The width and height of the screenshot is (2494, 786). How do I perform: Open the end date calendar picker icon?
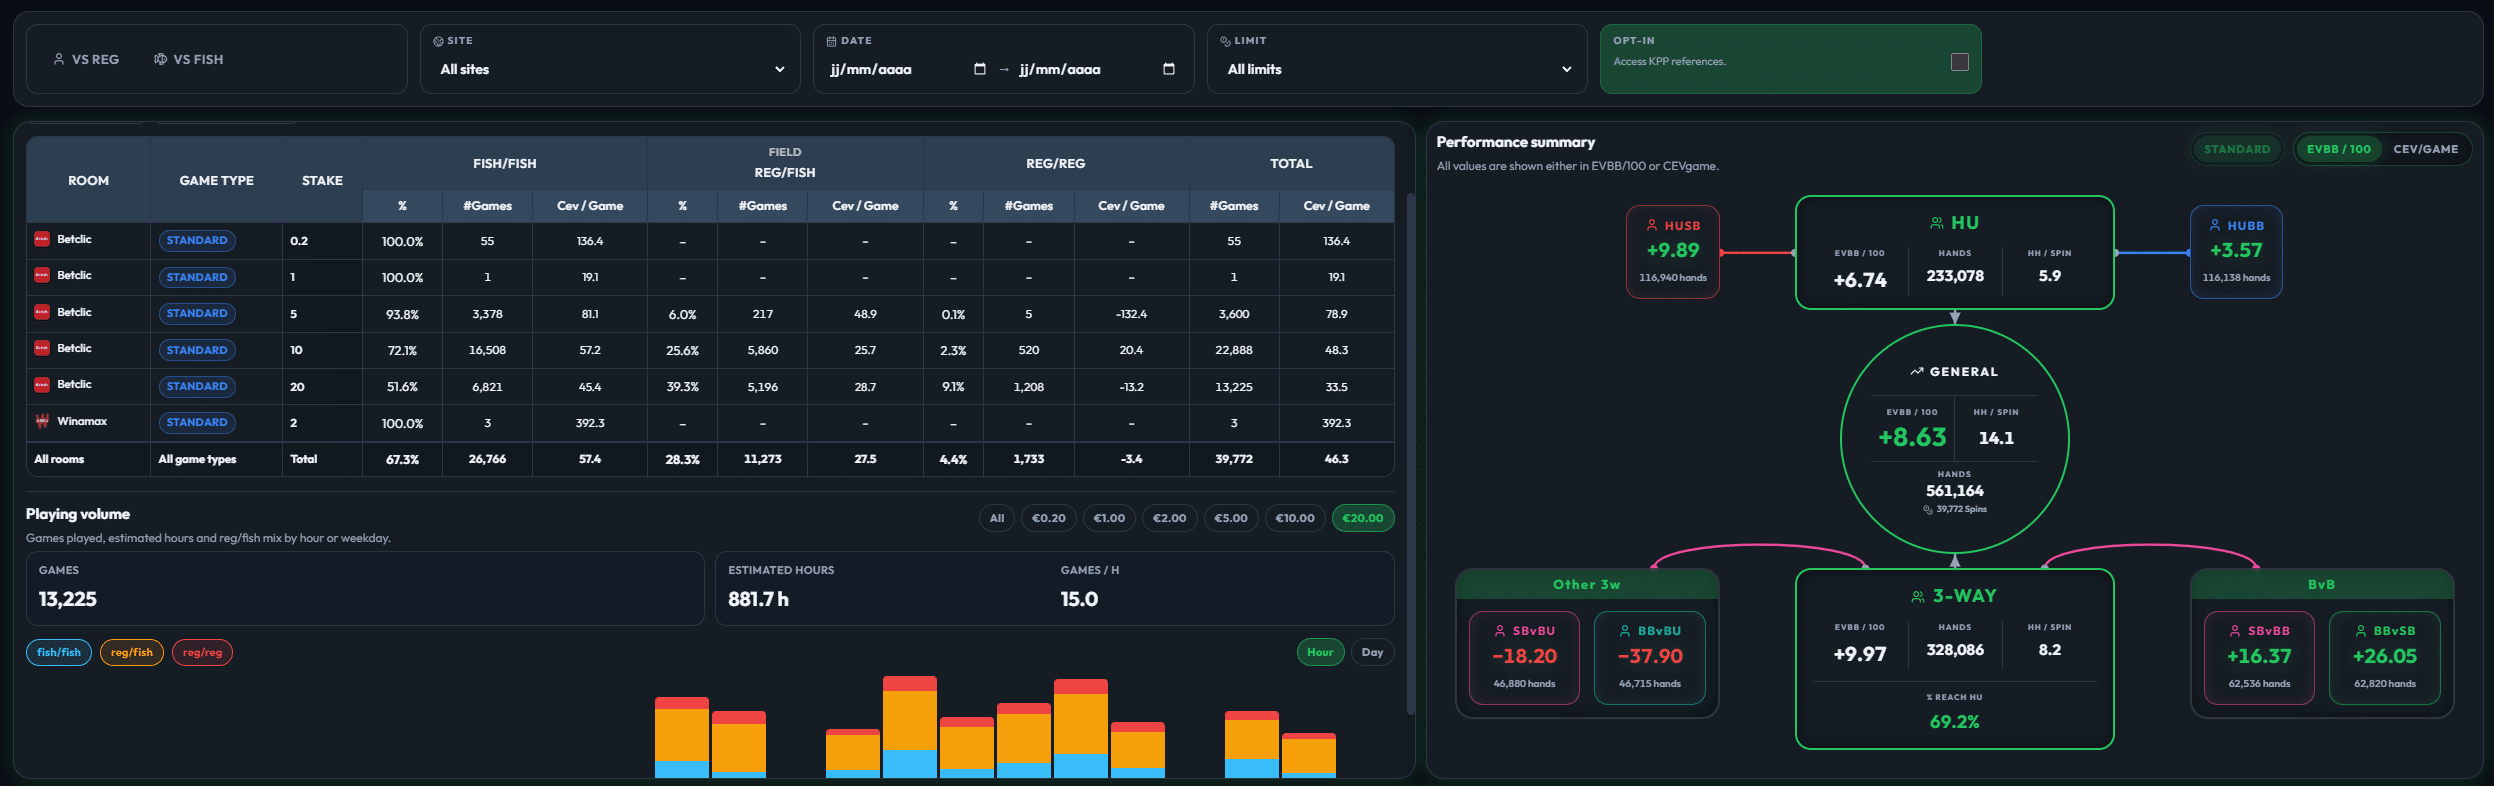pyautogui.click(x=1169, y=69)
